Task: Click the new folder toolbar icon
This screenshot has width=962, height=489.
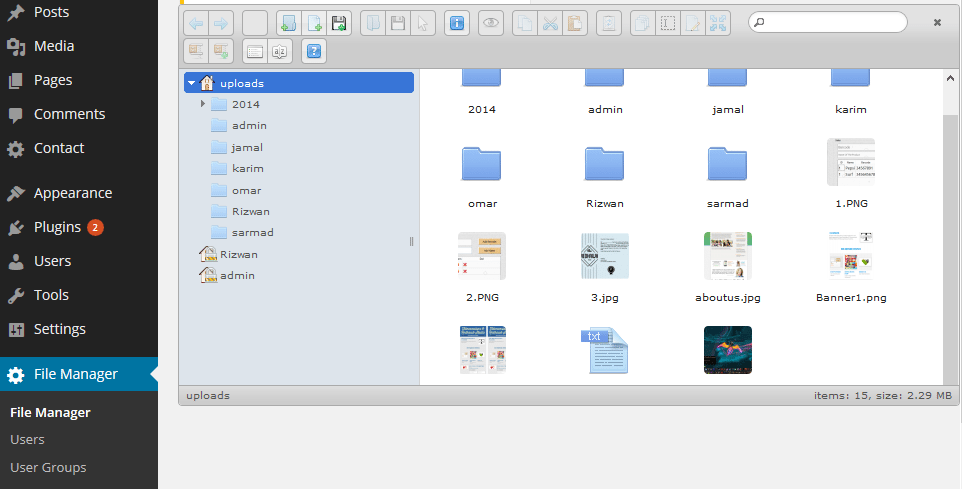Action: coord(288,23)
